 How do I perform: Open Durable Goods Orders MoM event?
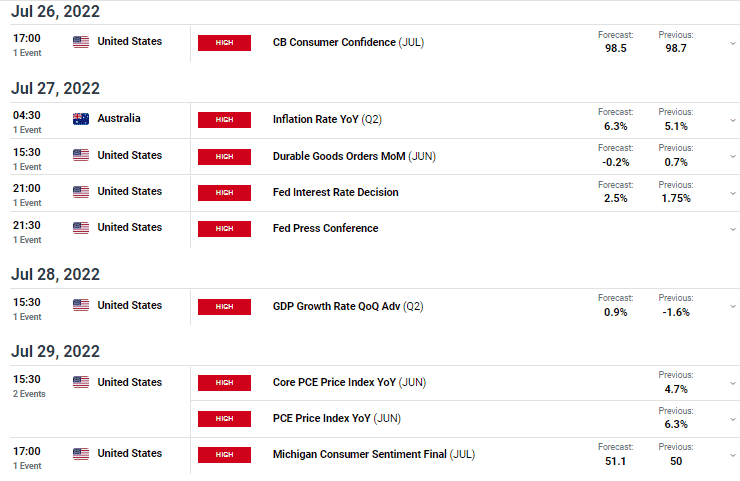(354, 156)
